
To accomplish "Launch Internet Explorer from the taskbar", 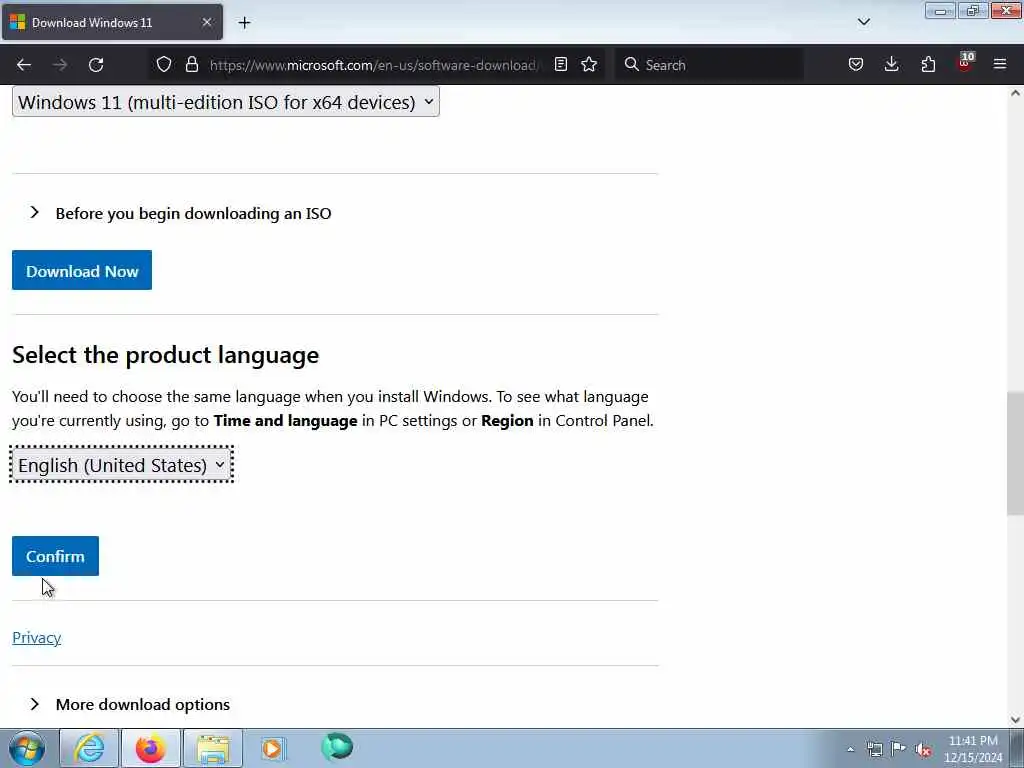I will click(89, 748).
